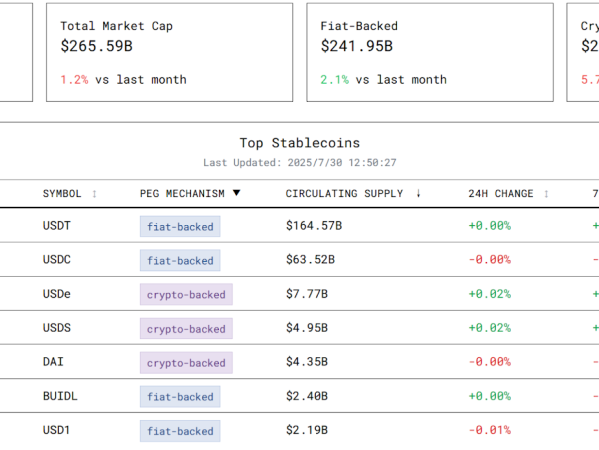The width and height of the screenshot is (599, 450).
Task: Click USDC supply value $63.52B
Action: pos(310,260)
